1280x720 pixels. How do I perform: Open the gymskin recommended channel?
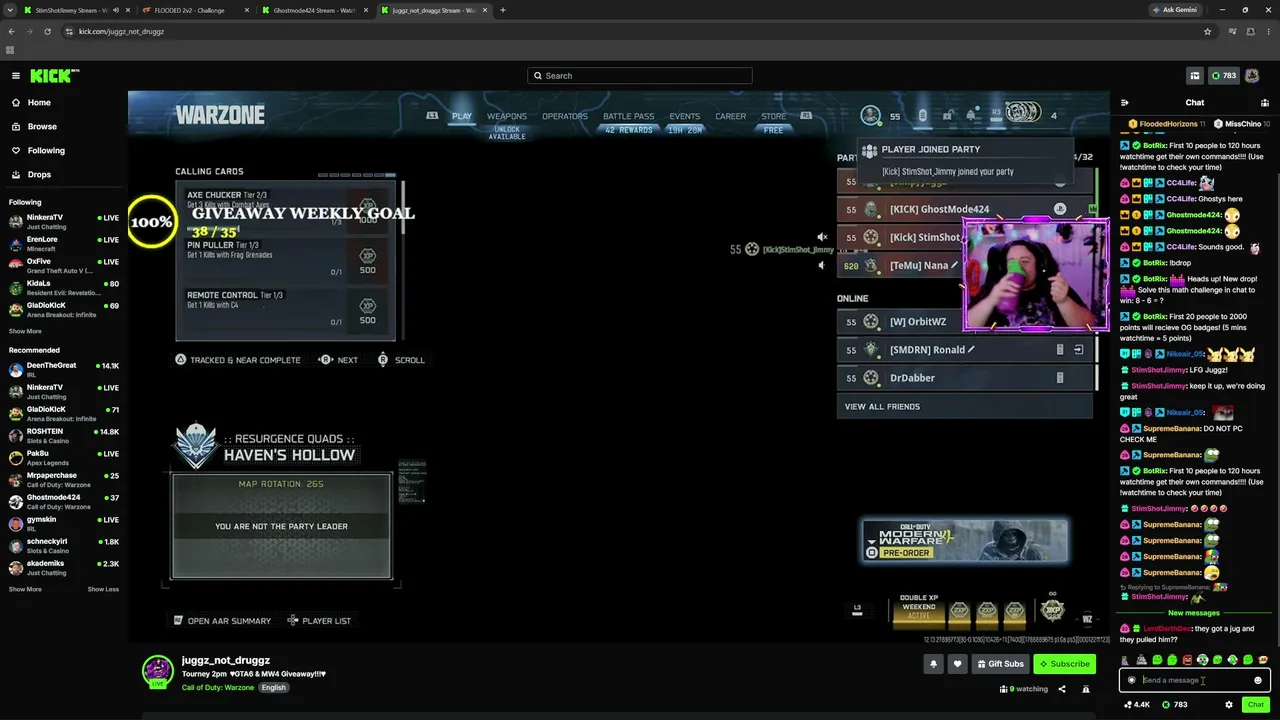pyautogui.click(x=63, y=524)
